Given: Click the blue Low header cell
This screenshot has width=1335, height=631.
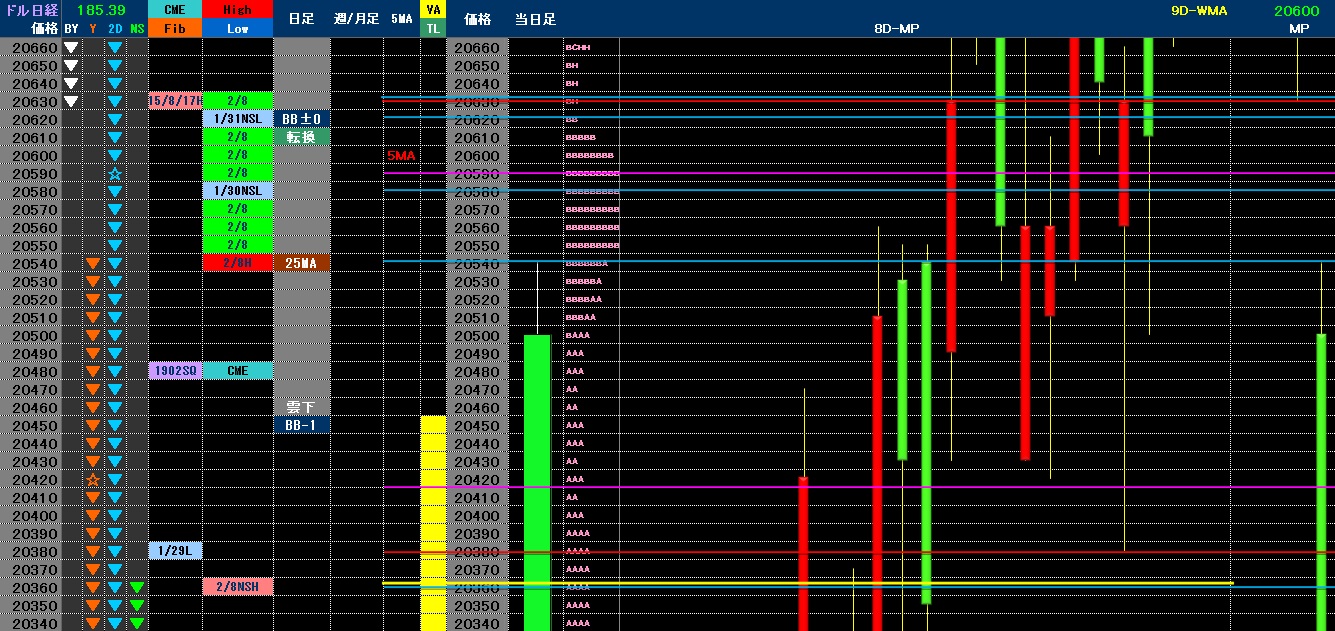Looking at the screenshot, I should coord(237,29).
